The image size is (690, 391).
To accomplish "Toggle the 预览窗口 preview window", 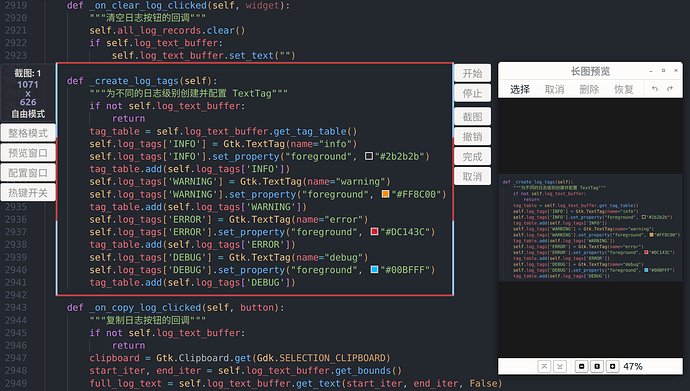I will (28, 153).
